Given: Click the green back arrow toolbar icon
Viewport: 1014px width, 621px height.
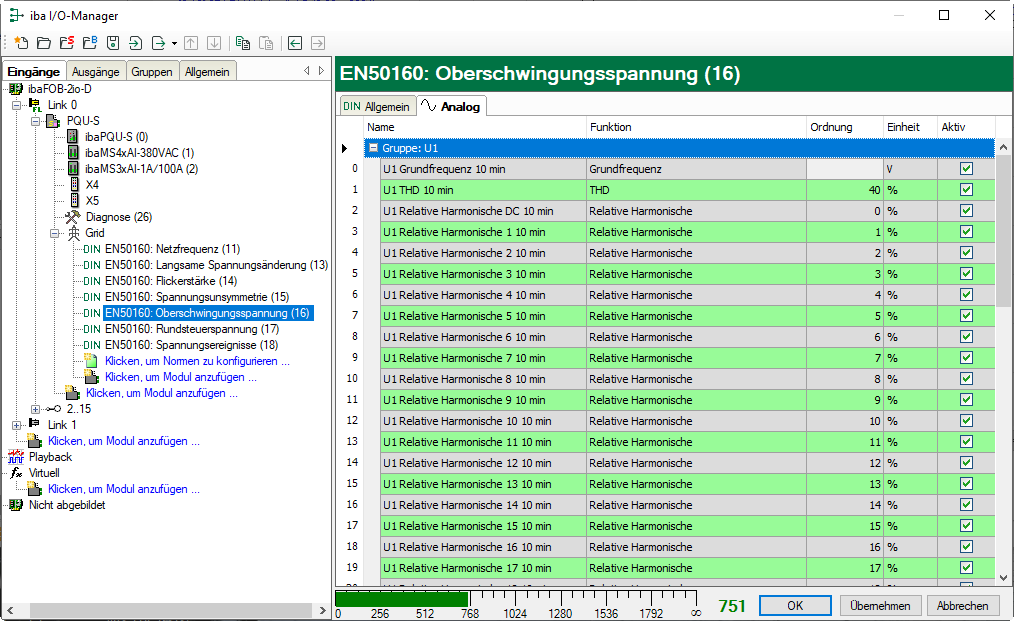Looking at the screenshot, I should click(x=295, y=43).
